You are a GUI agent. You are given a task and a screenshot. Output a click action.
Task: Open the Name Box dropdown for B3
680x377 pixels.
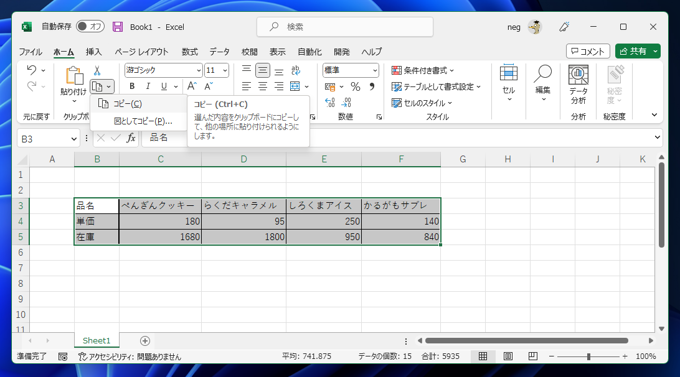pyautogui.click(x=74, y=139)
